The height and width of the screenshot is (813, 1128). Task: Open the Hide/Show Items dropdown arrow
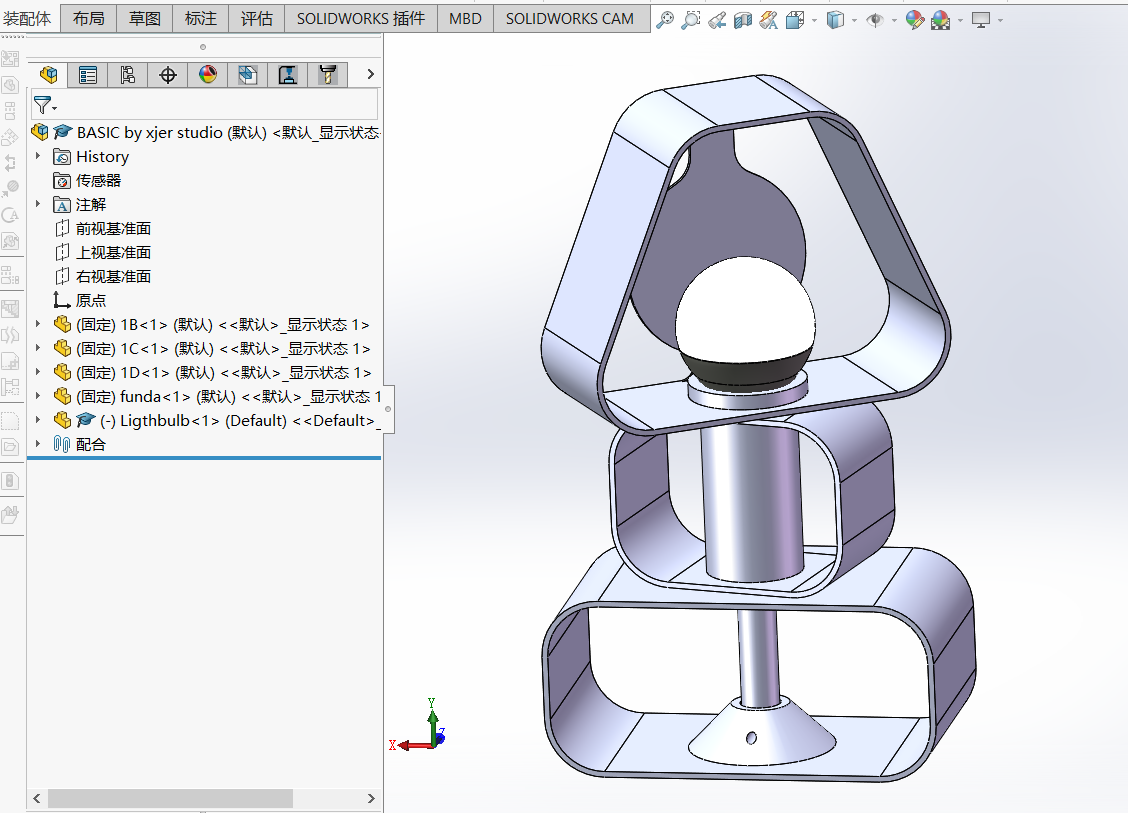pos(894,21)
